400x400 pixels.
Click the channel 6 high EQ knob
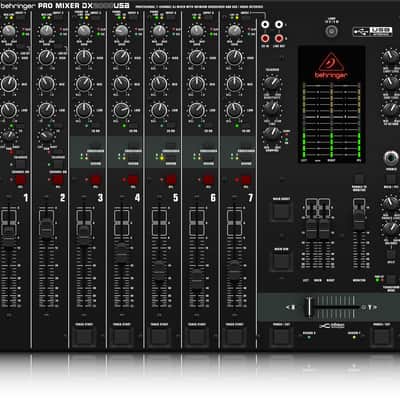coord(197,58)
